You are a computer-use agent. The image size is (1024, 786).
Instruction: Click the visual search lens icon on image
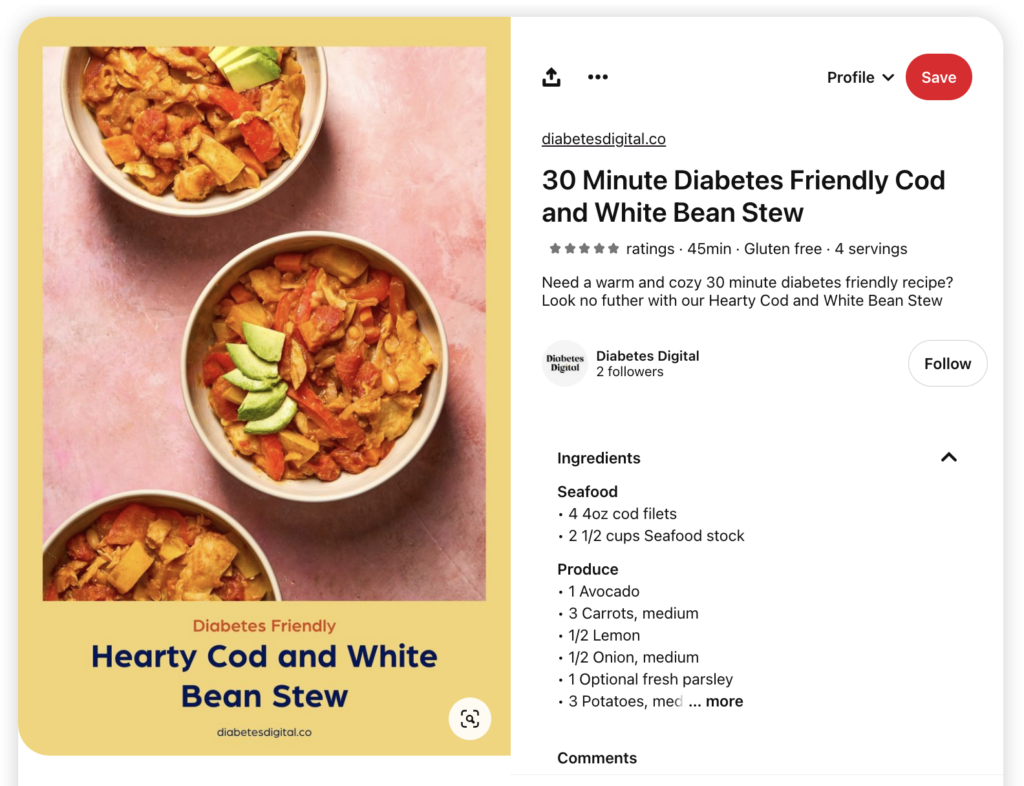[470, 719]
